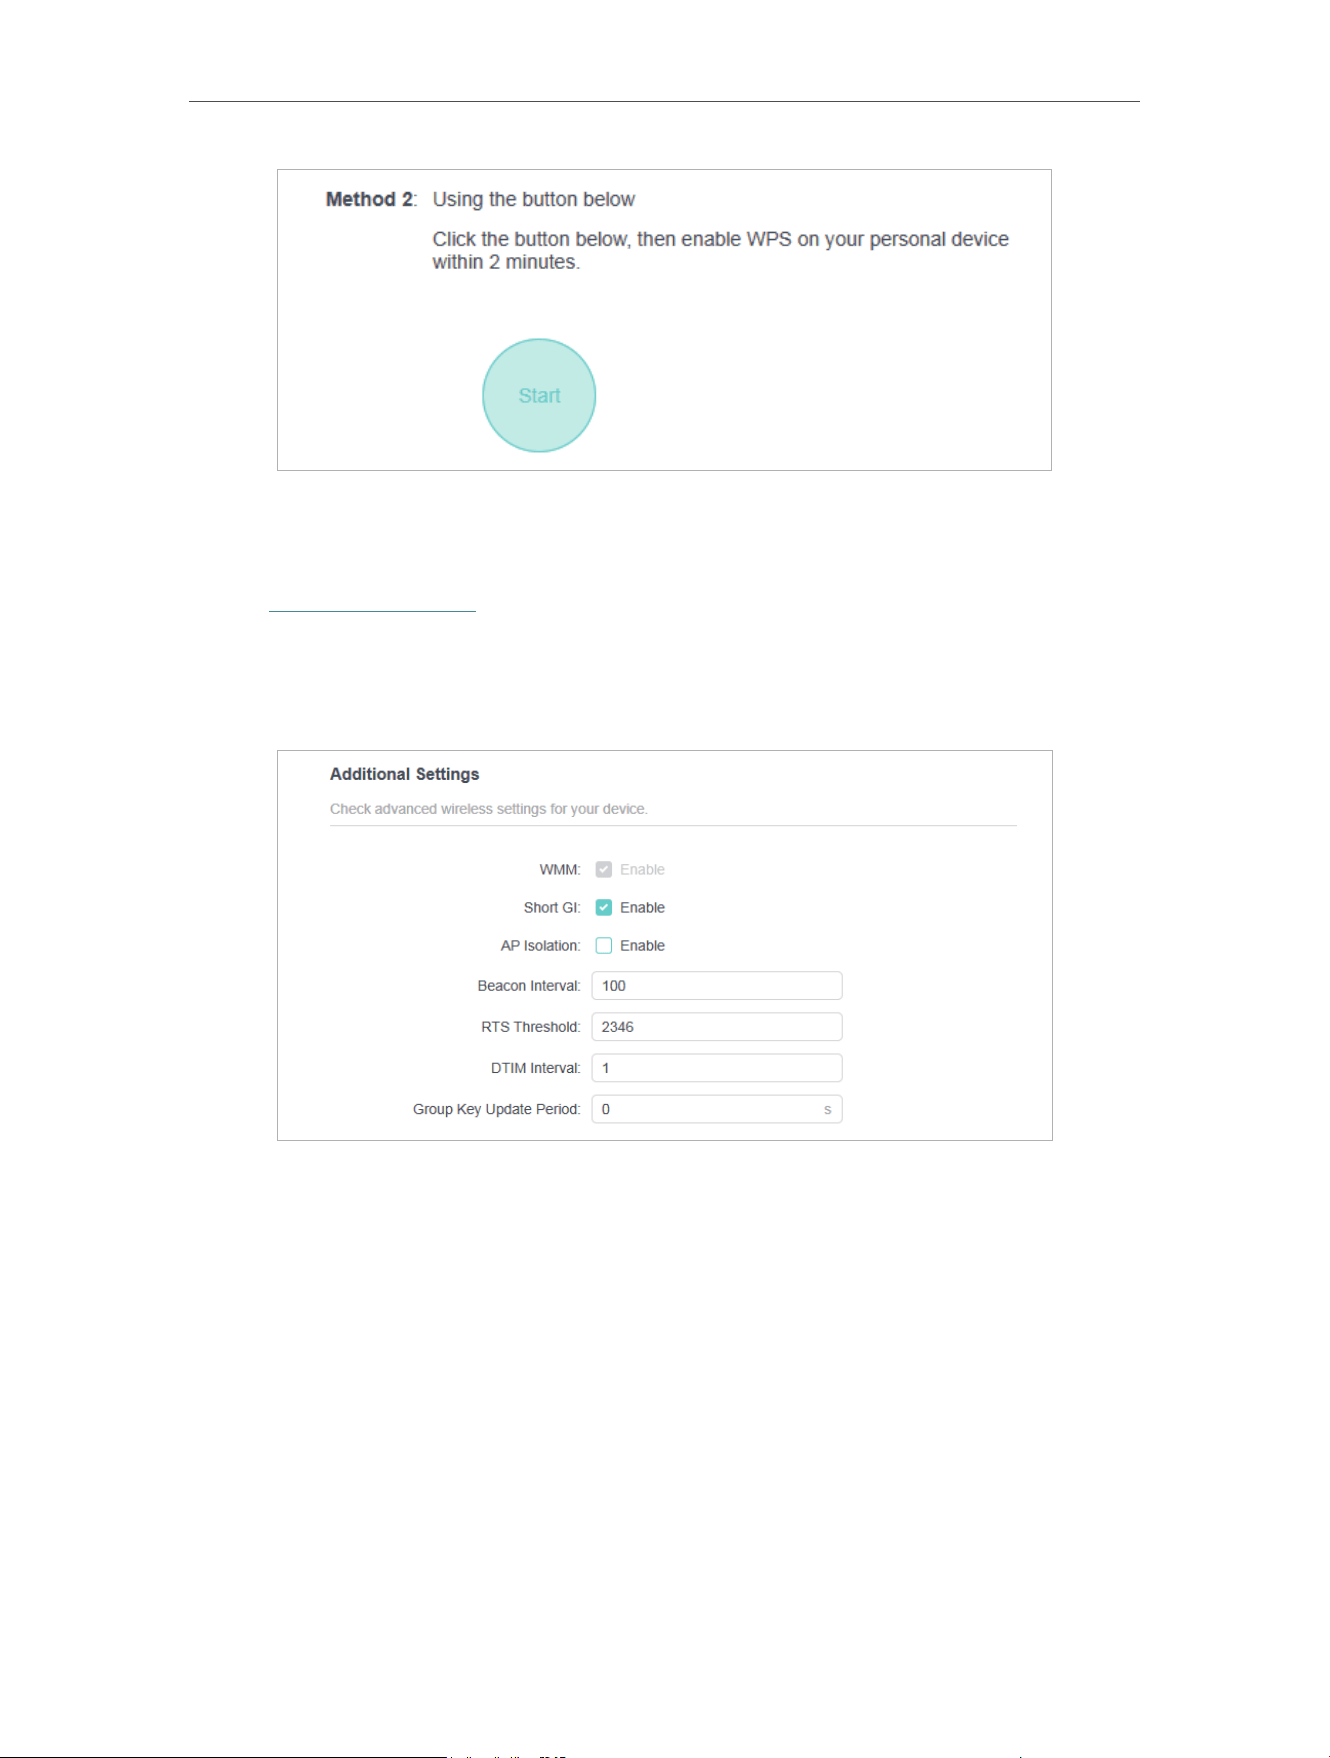Toggle the WMM Enable checkbox
1330x1758 pixels.
[604, 870]
